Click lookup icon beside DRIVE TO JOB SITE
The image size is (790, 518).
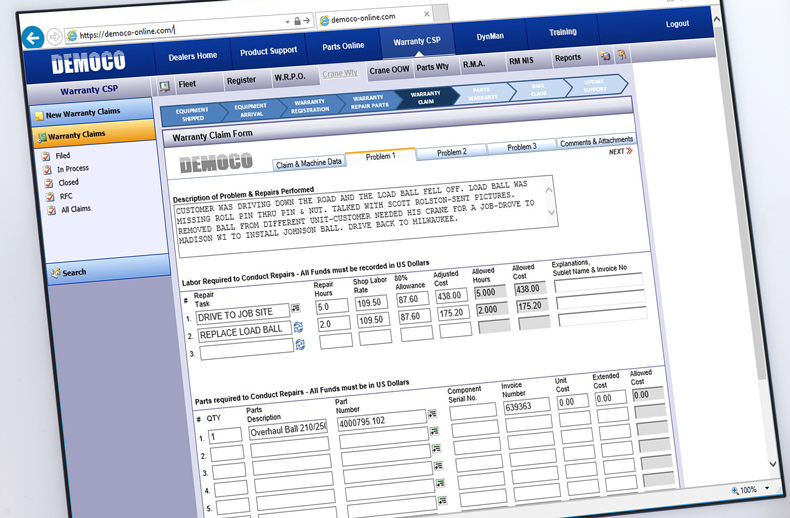coord(296,309)
